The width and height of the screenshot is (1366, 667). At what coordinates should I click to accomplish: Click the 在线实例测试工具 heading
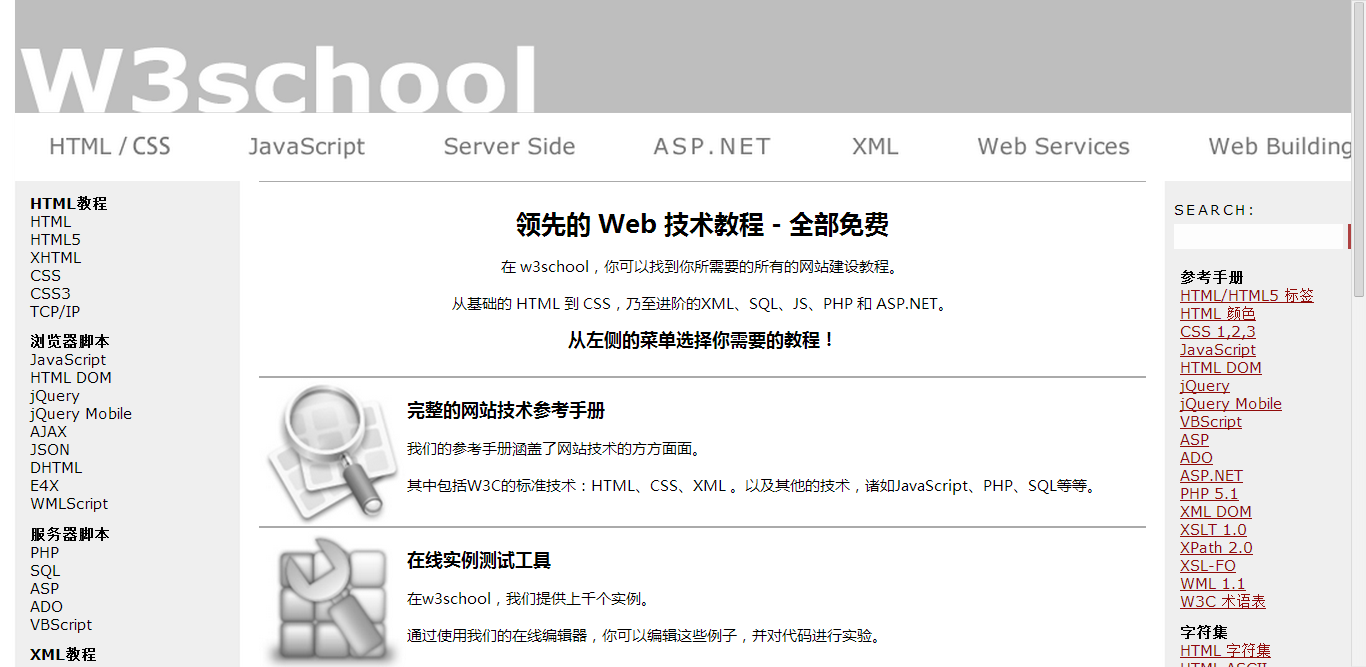tap(479, 561)
